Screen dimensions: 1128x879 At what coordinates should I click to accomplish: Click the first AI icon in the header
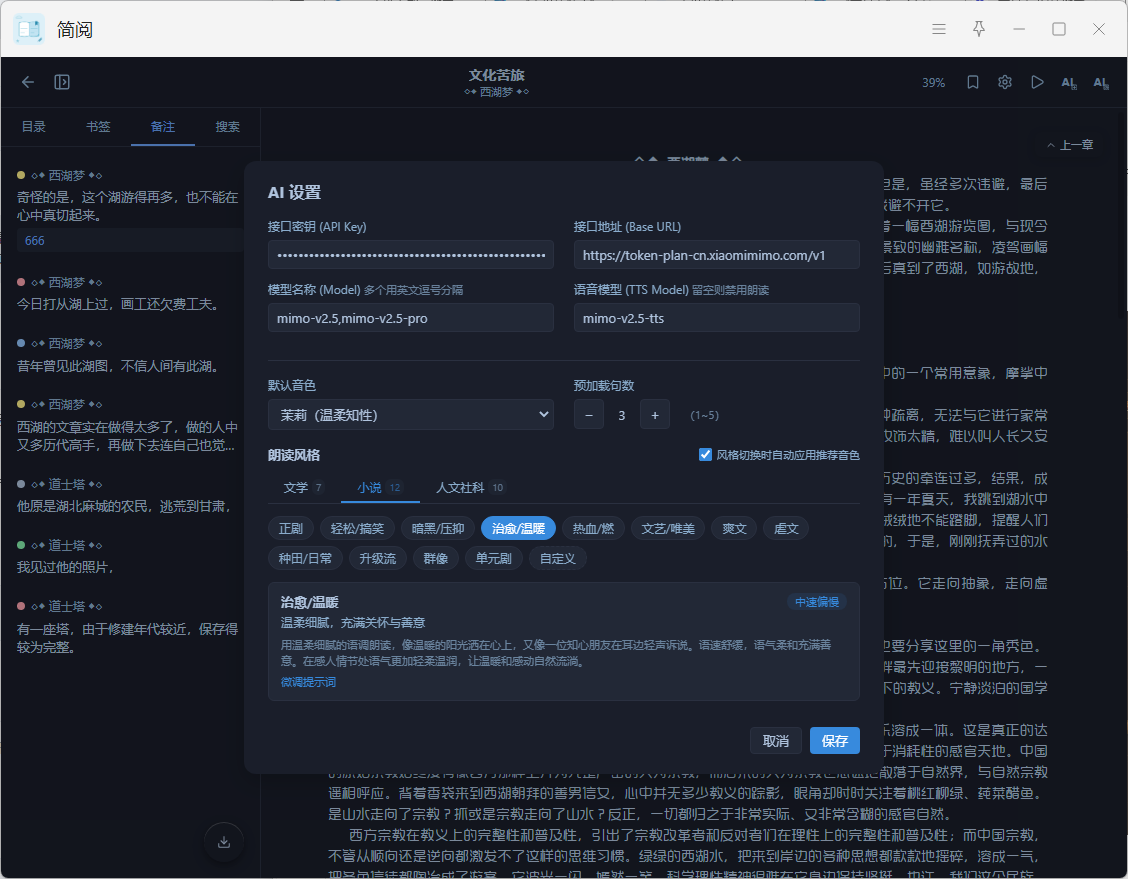point(1069,83)
